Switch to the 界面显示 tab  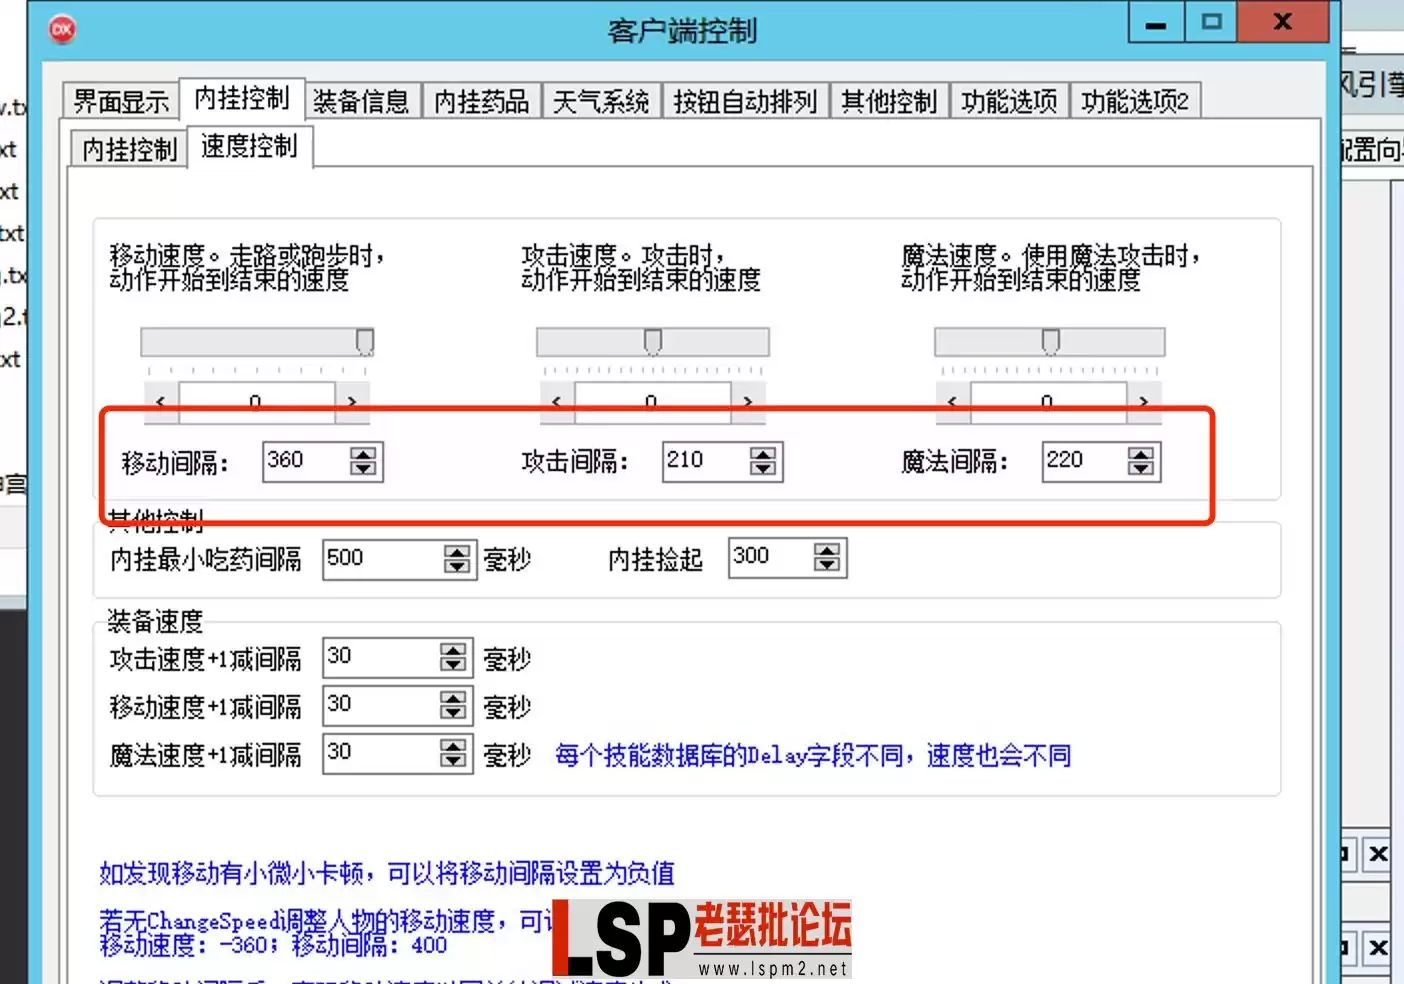point(121,102)
